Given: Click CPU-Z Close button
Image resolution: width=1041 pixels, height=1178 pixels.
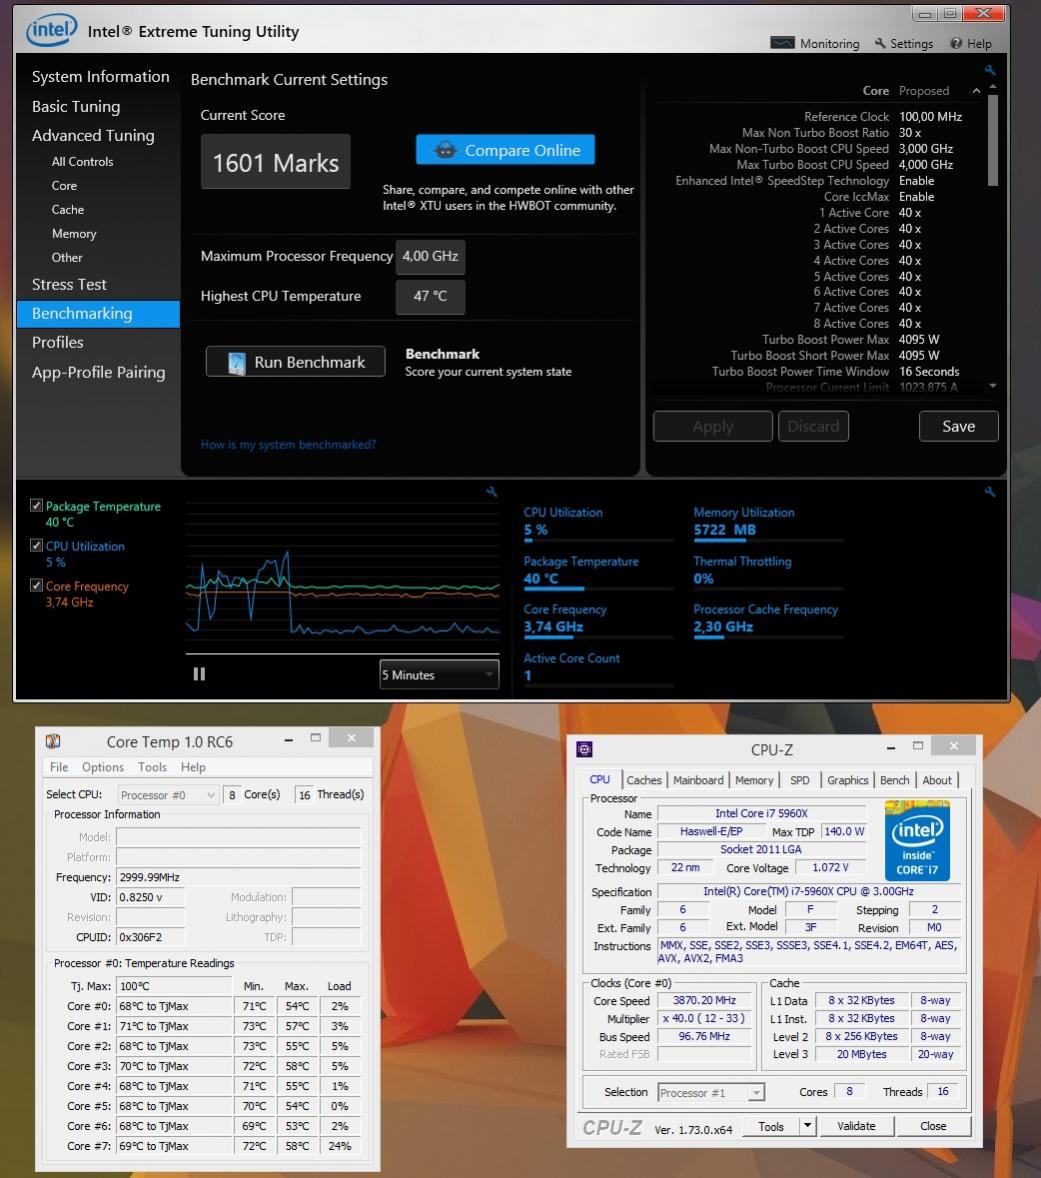Looking at the screenshot, I should 933,1125.
